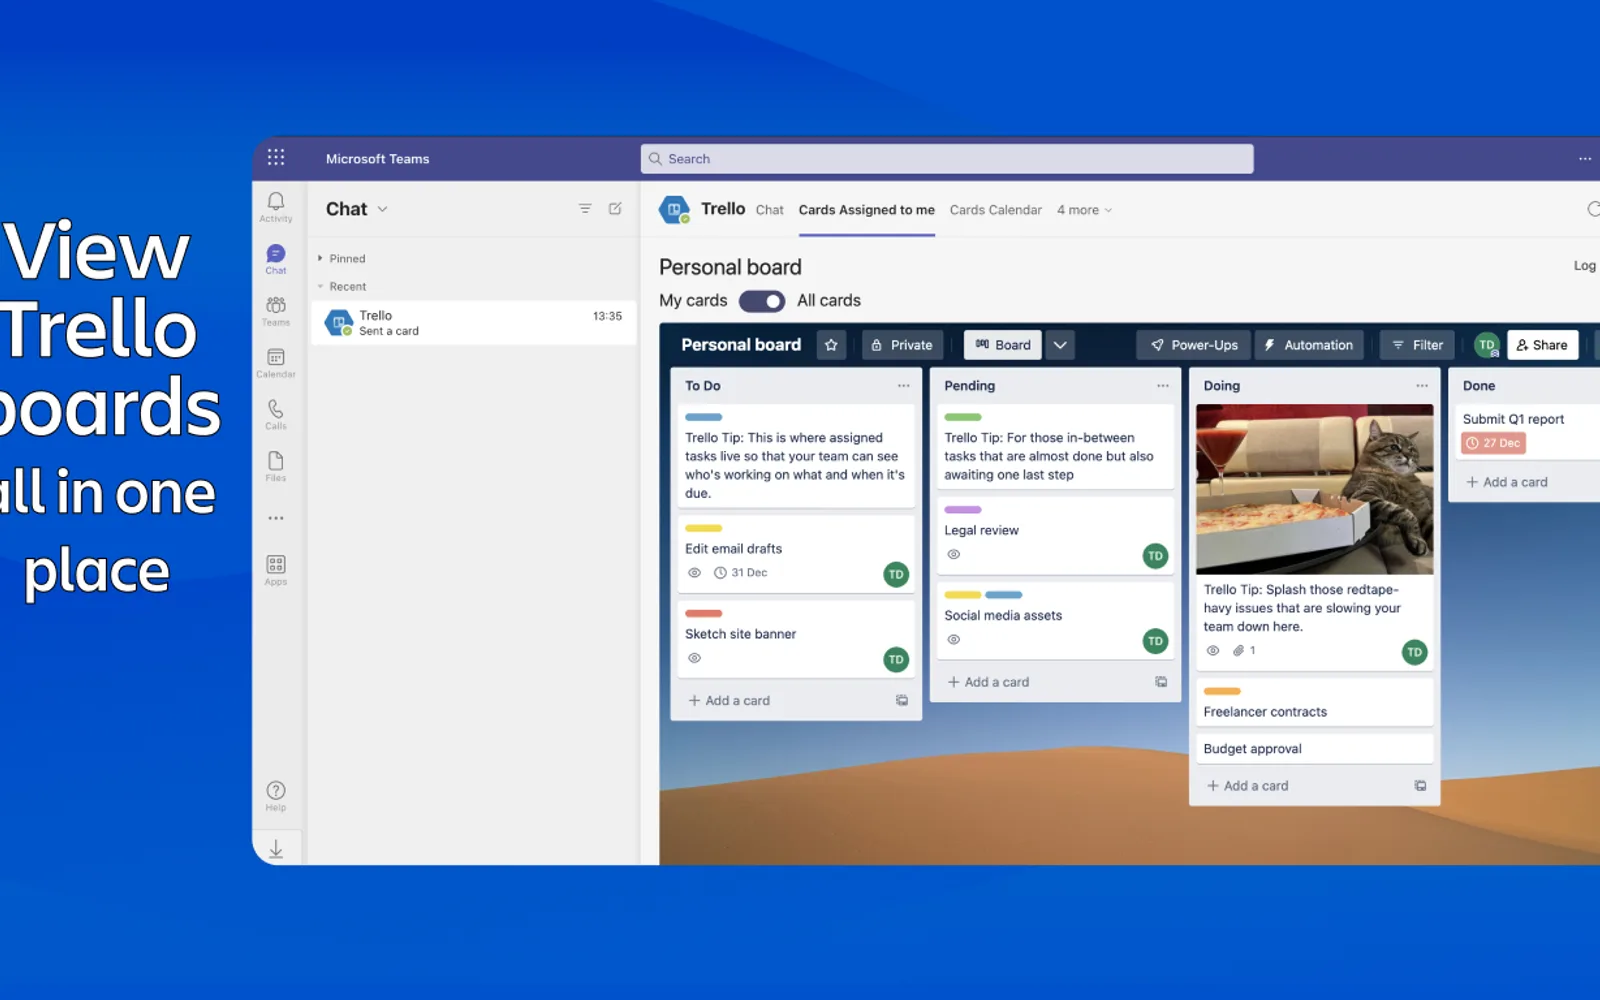Select the Chat item in sidebar
1600x1000 pixels.
click(276, 258)
